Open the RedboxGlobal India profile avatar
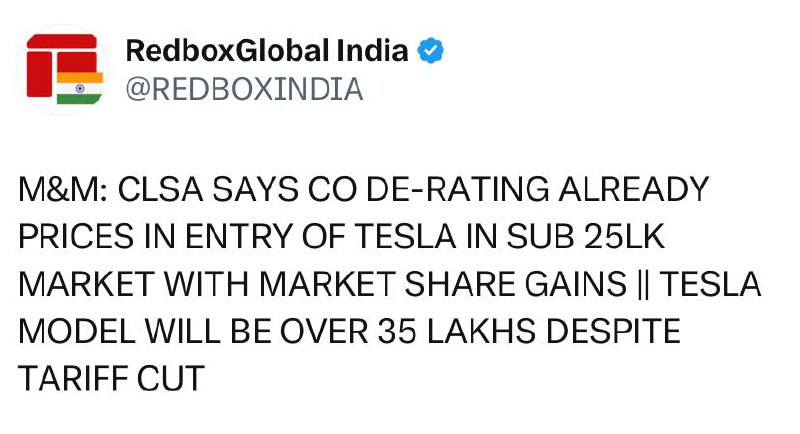 tap(63, 69)
